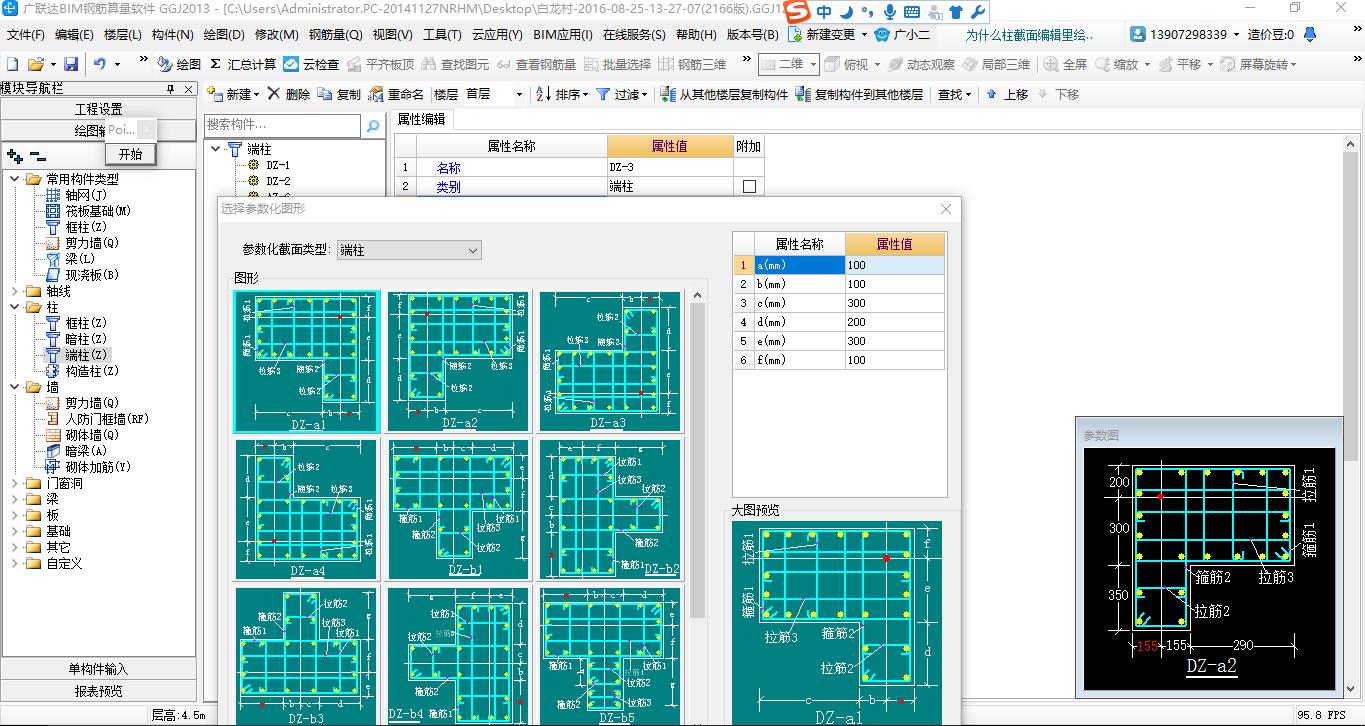Open the 工具(T) menu
This screenshot has height=726, width=1365.
(x=442, y=34)
